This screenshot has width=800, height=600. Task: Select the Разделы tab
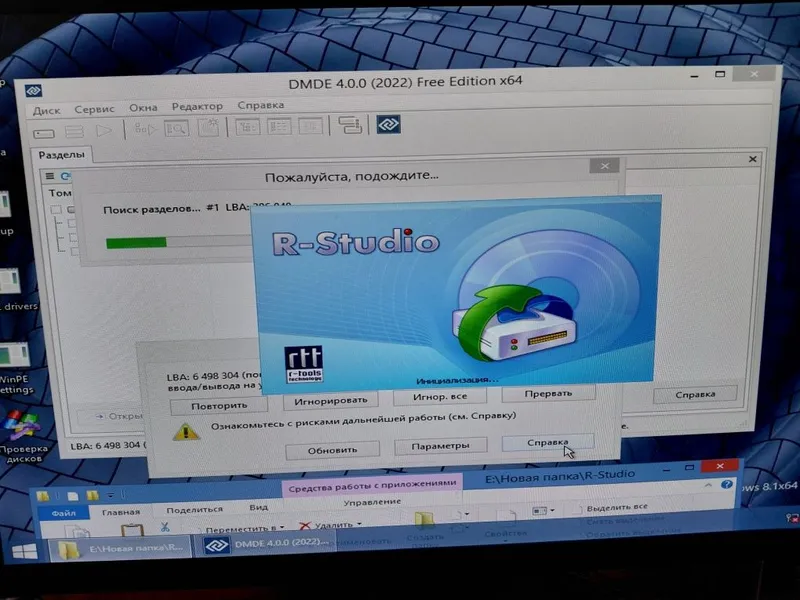coord(62,155)
